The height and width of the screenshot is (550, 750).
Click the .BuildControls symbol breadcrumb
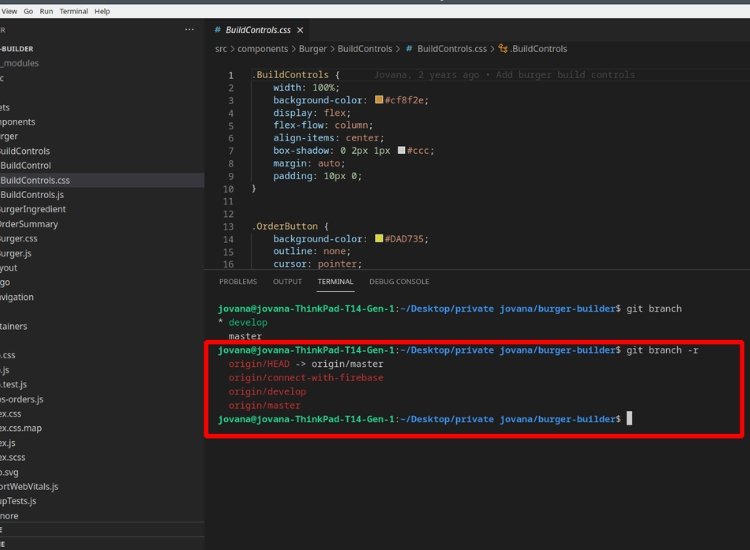(539, 49)
